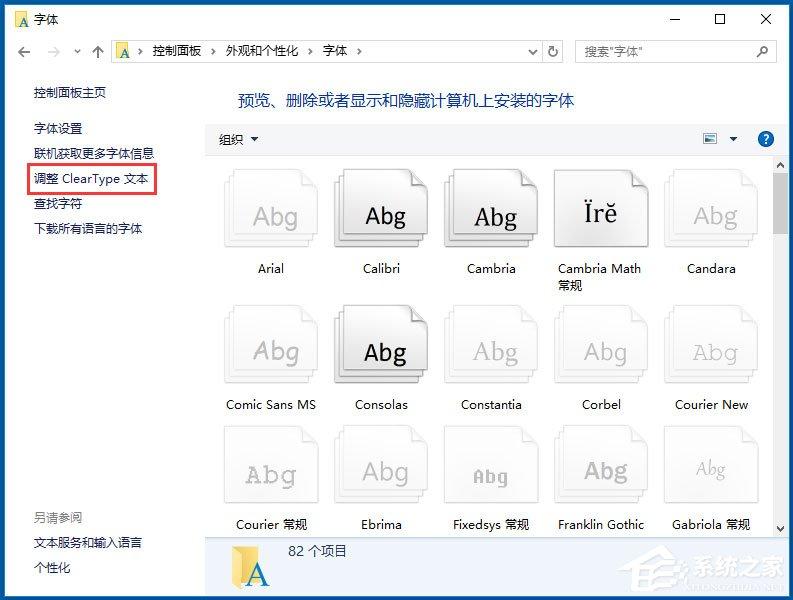
Task: Click the title bar font folder icon
Action: tap(22, 20)
